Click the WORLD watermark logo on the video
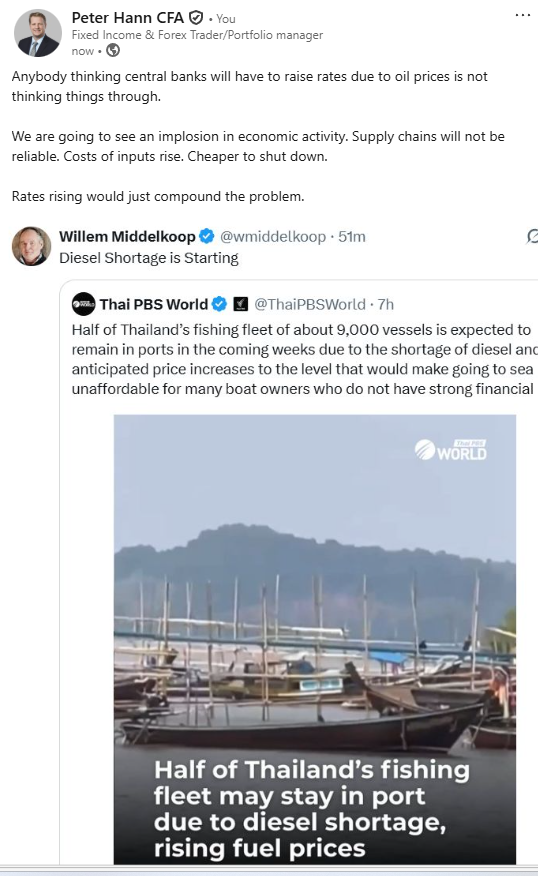 click(x=451, y=450)
